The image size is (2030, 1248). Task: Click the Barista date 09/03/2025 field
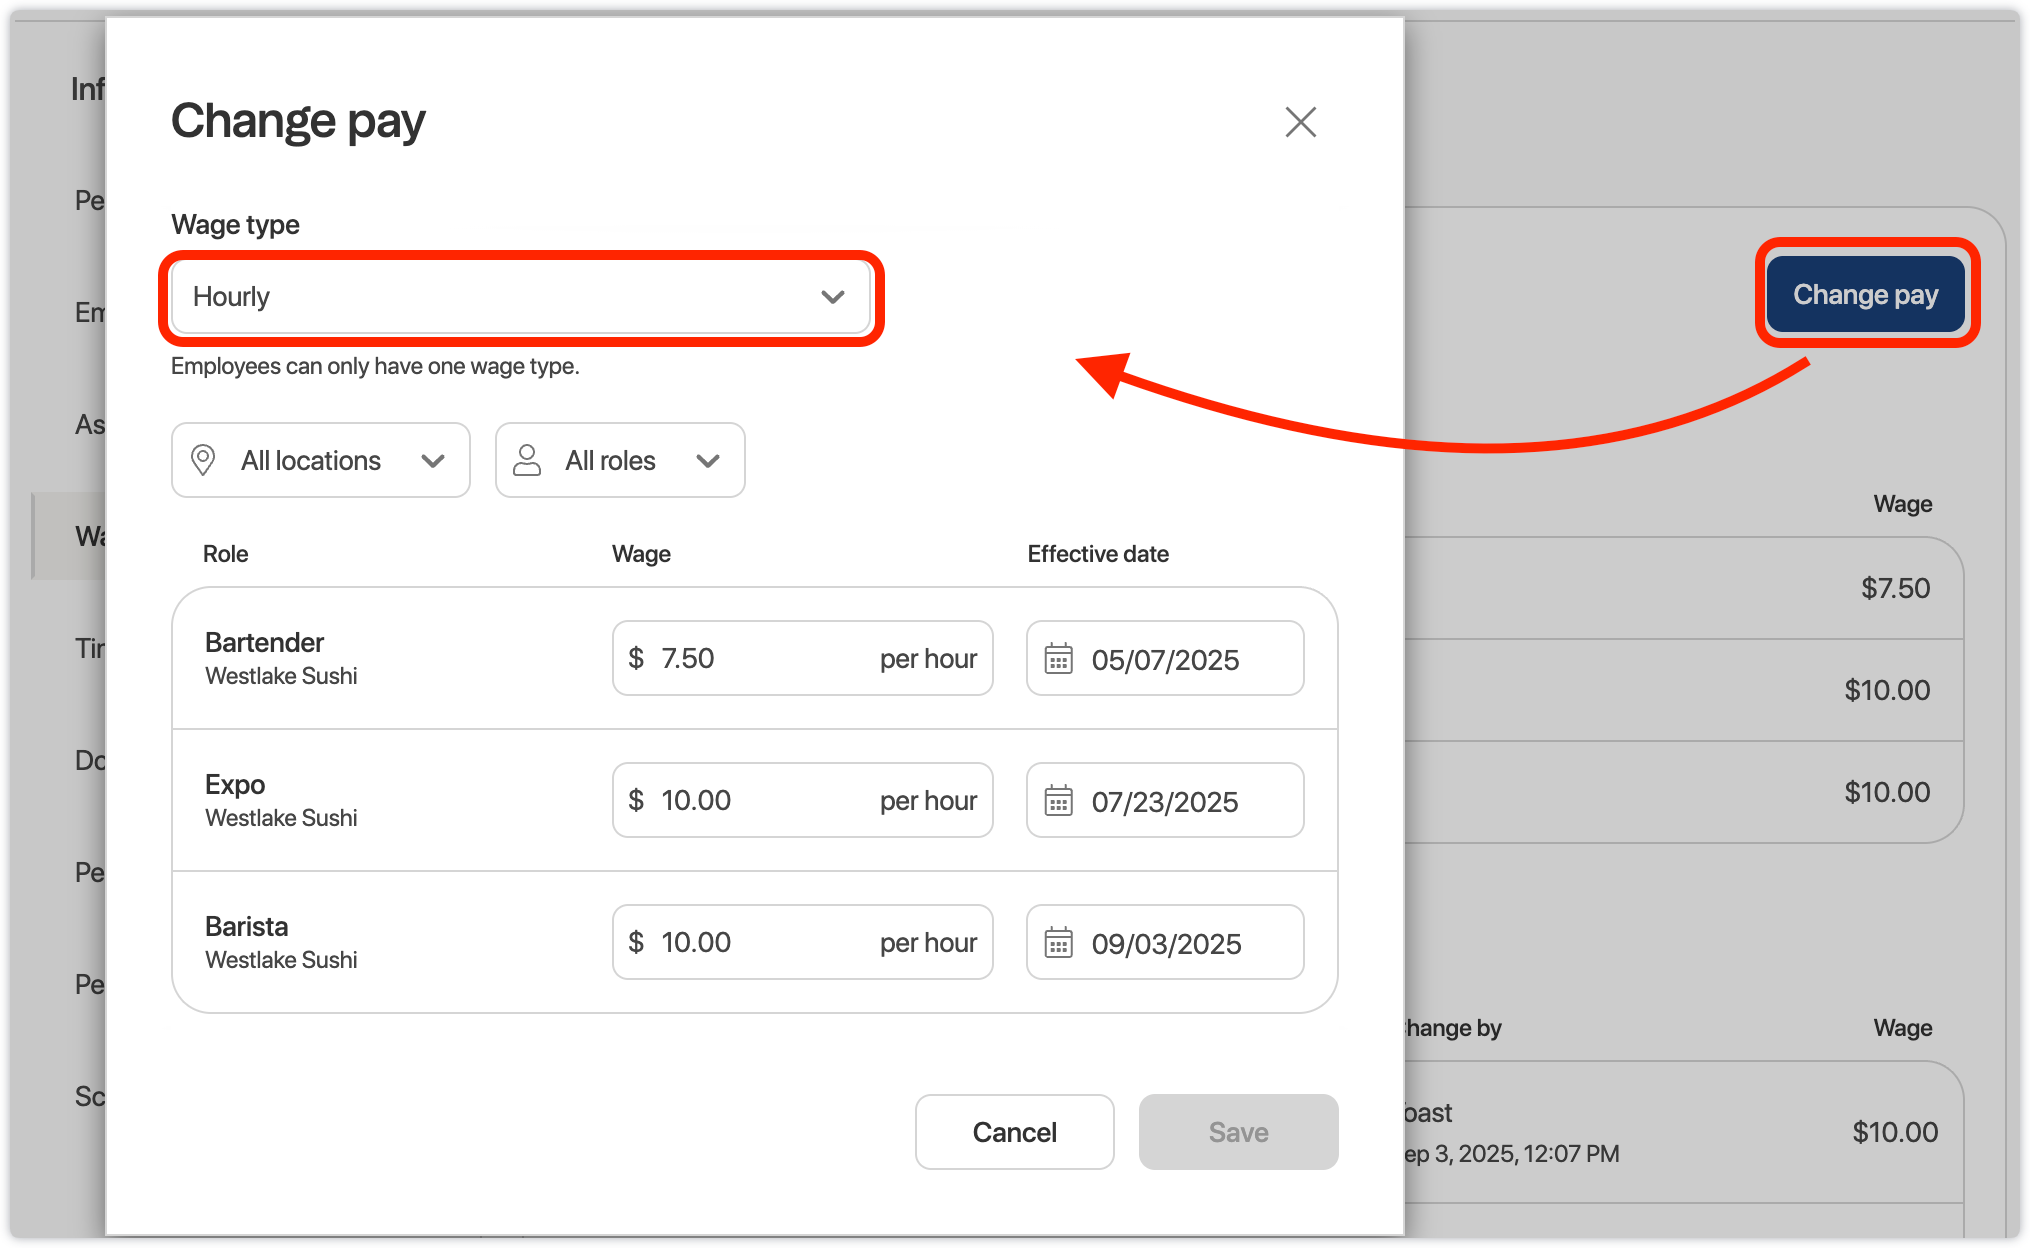point(1166,944)
